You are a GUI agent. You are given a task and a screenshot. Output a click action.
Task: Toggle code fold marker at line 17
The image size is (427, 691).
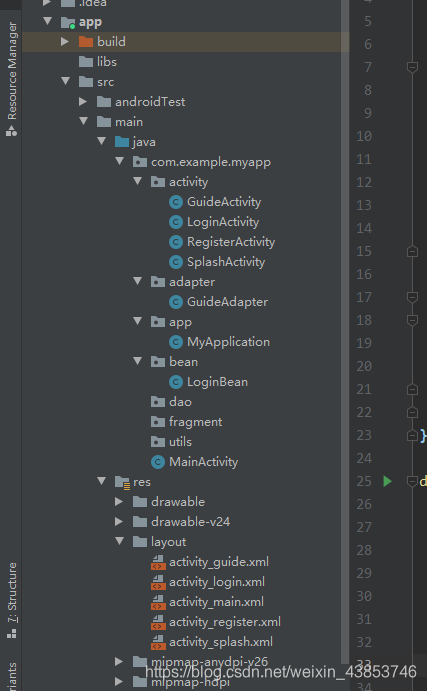[412, 297]
